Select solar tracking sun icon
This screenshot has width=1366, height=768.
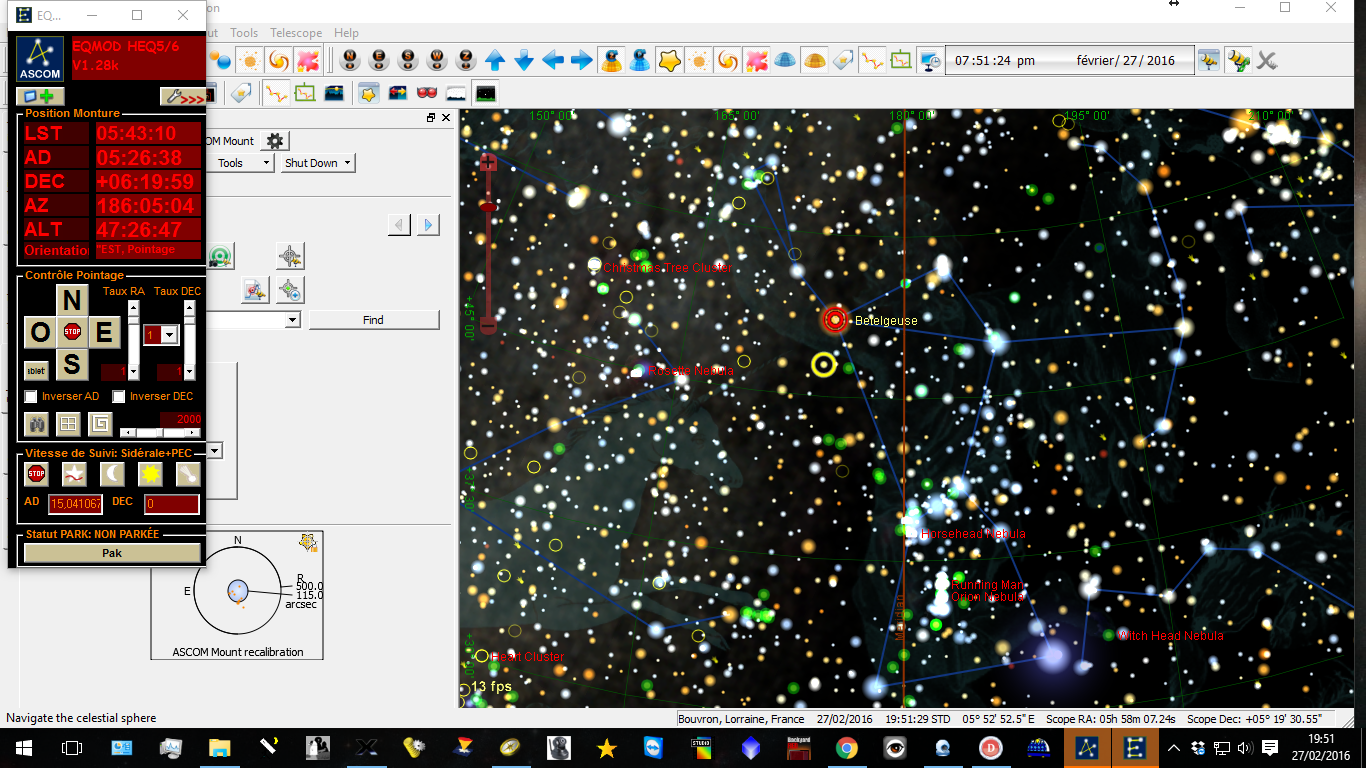pos(151,474)
